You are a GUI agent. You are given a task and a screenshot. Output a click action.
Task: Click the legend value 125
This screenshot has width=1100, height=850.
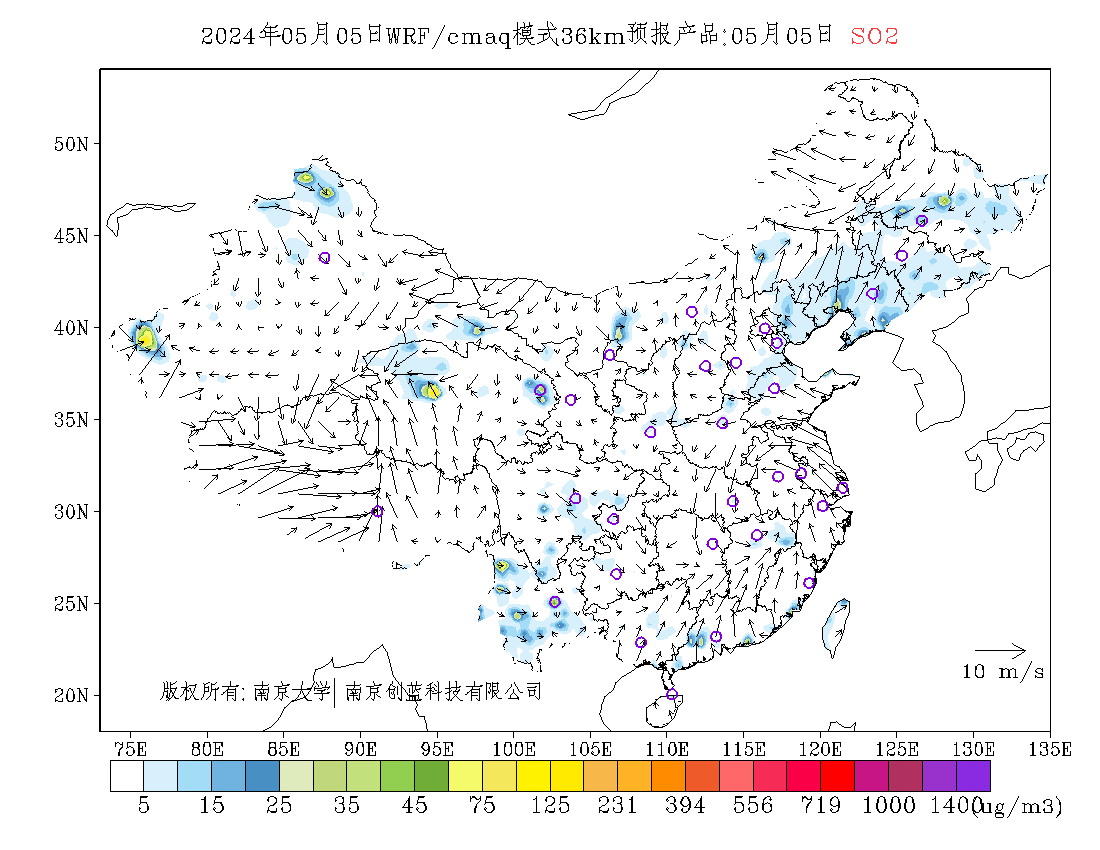pyautogui.click(x=550, y=805)
